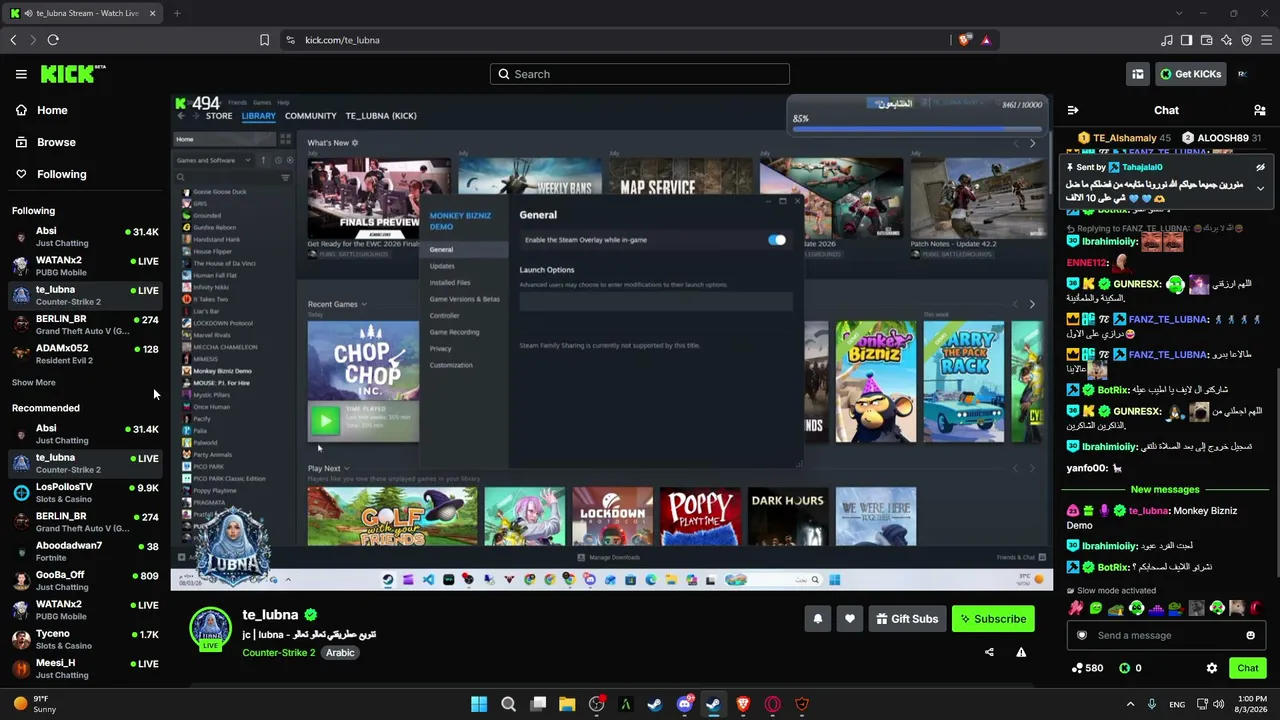The height and width of the screenshot is (720, 1280).
Task: Open Monkey Bizniz game cover thumbnail
Action: 875,381
